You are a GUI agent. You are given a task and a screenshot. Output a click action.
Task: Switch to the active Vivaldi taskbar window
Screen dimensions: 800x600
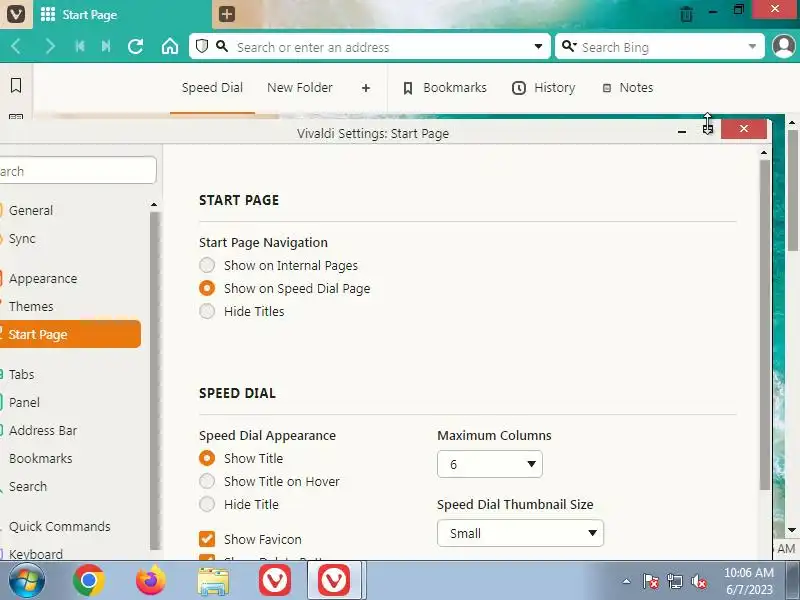click(x=335, y=581)
